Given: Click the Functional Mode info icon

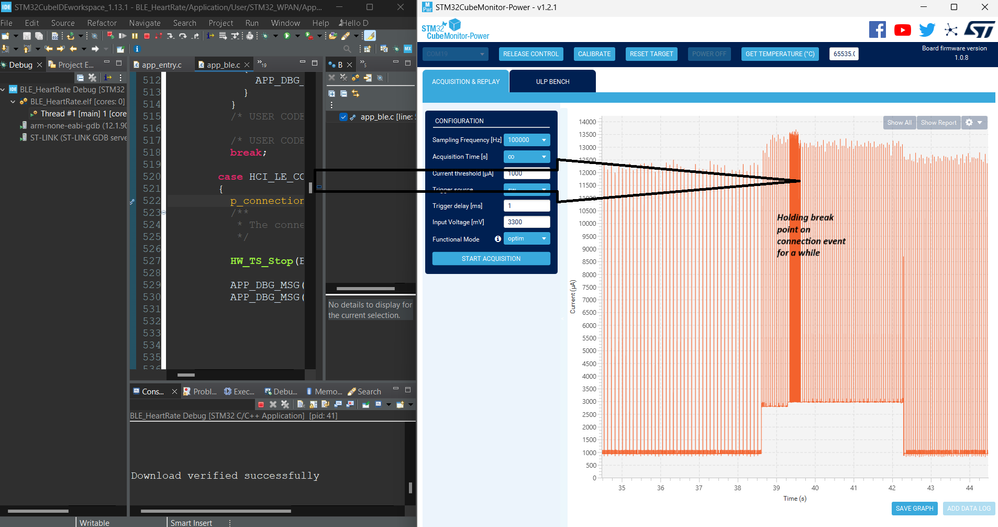Looking at the screenshot, I should (x=498, y=239).
